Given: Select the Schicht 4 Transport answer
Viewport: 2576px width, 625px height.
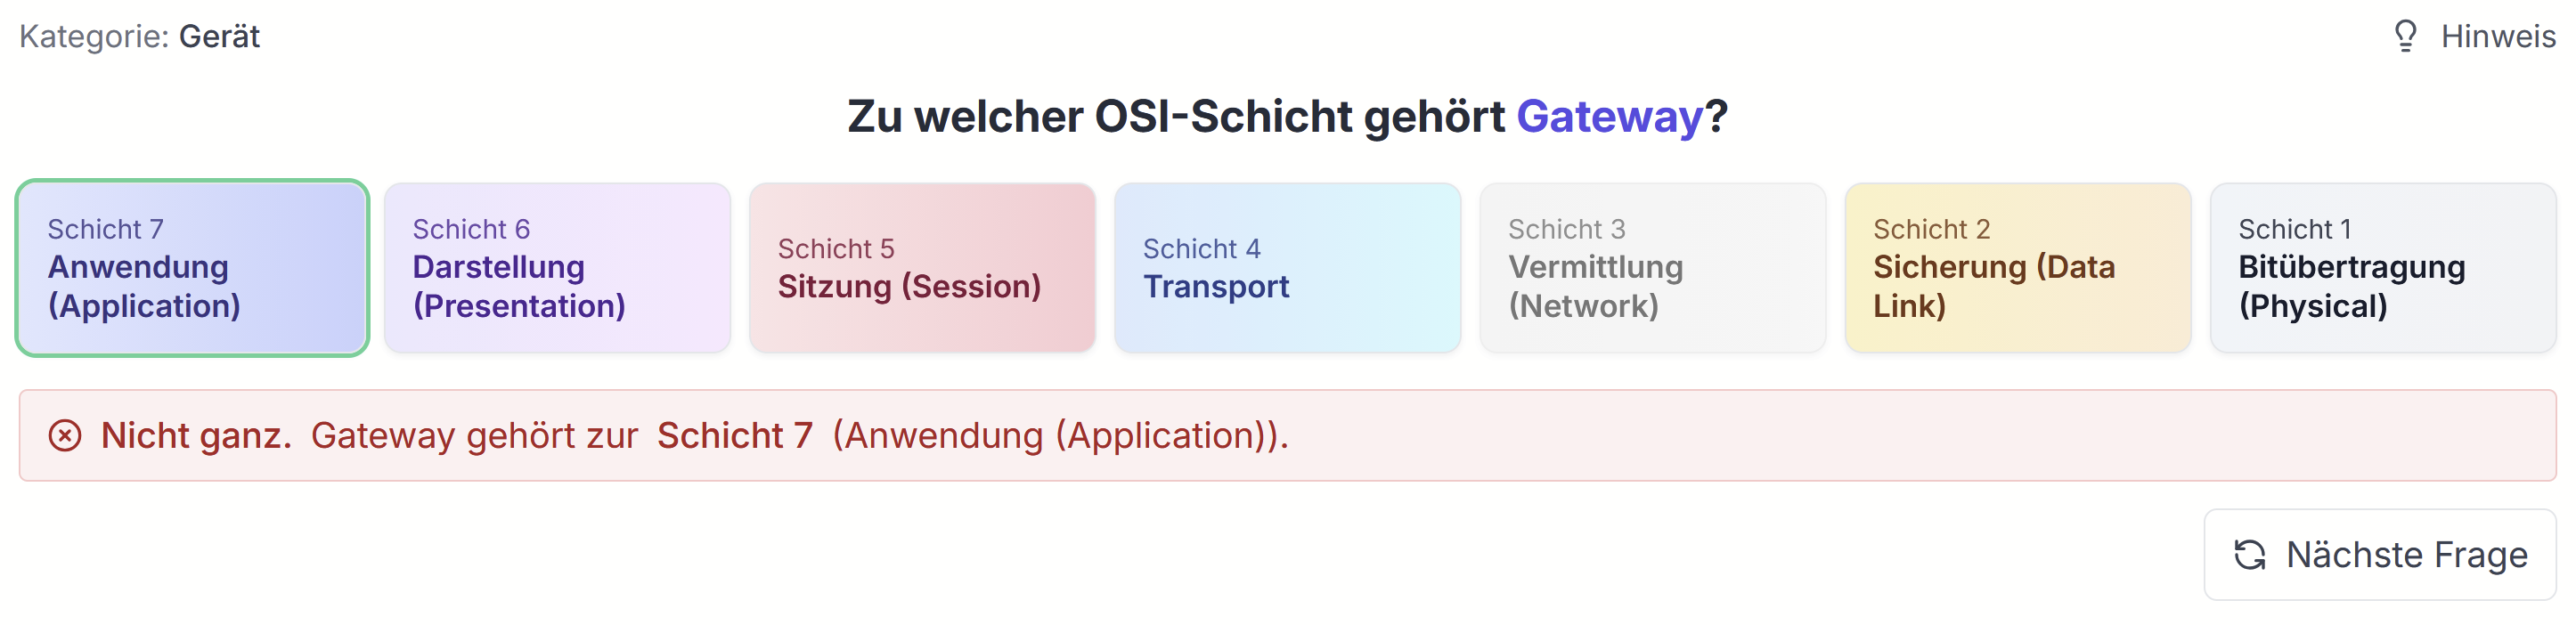Looking at the screenshot, I should [1287, 268].
